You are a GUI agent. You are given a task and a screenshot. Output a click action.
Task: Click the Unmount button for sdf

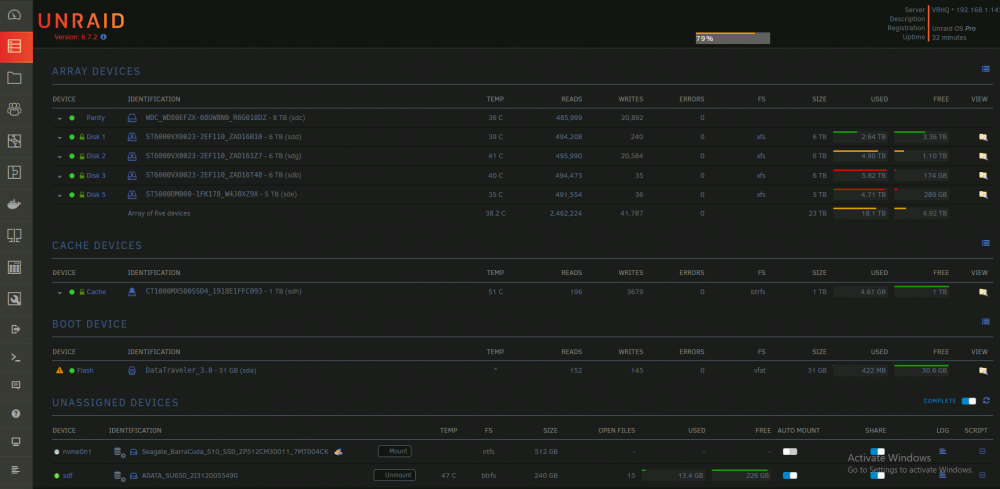(395, 475)
